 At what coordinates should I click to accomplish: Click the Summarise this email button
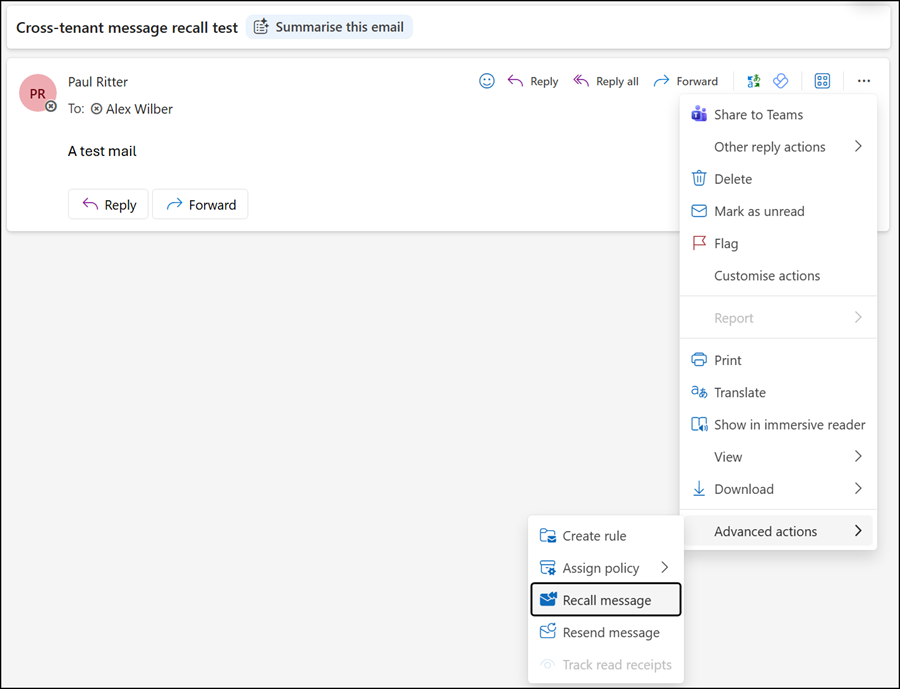329,27
